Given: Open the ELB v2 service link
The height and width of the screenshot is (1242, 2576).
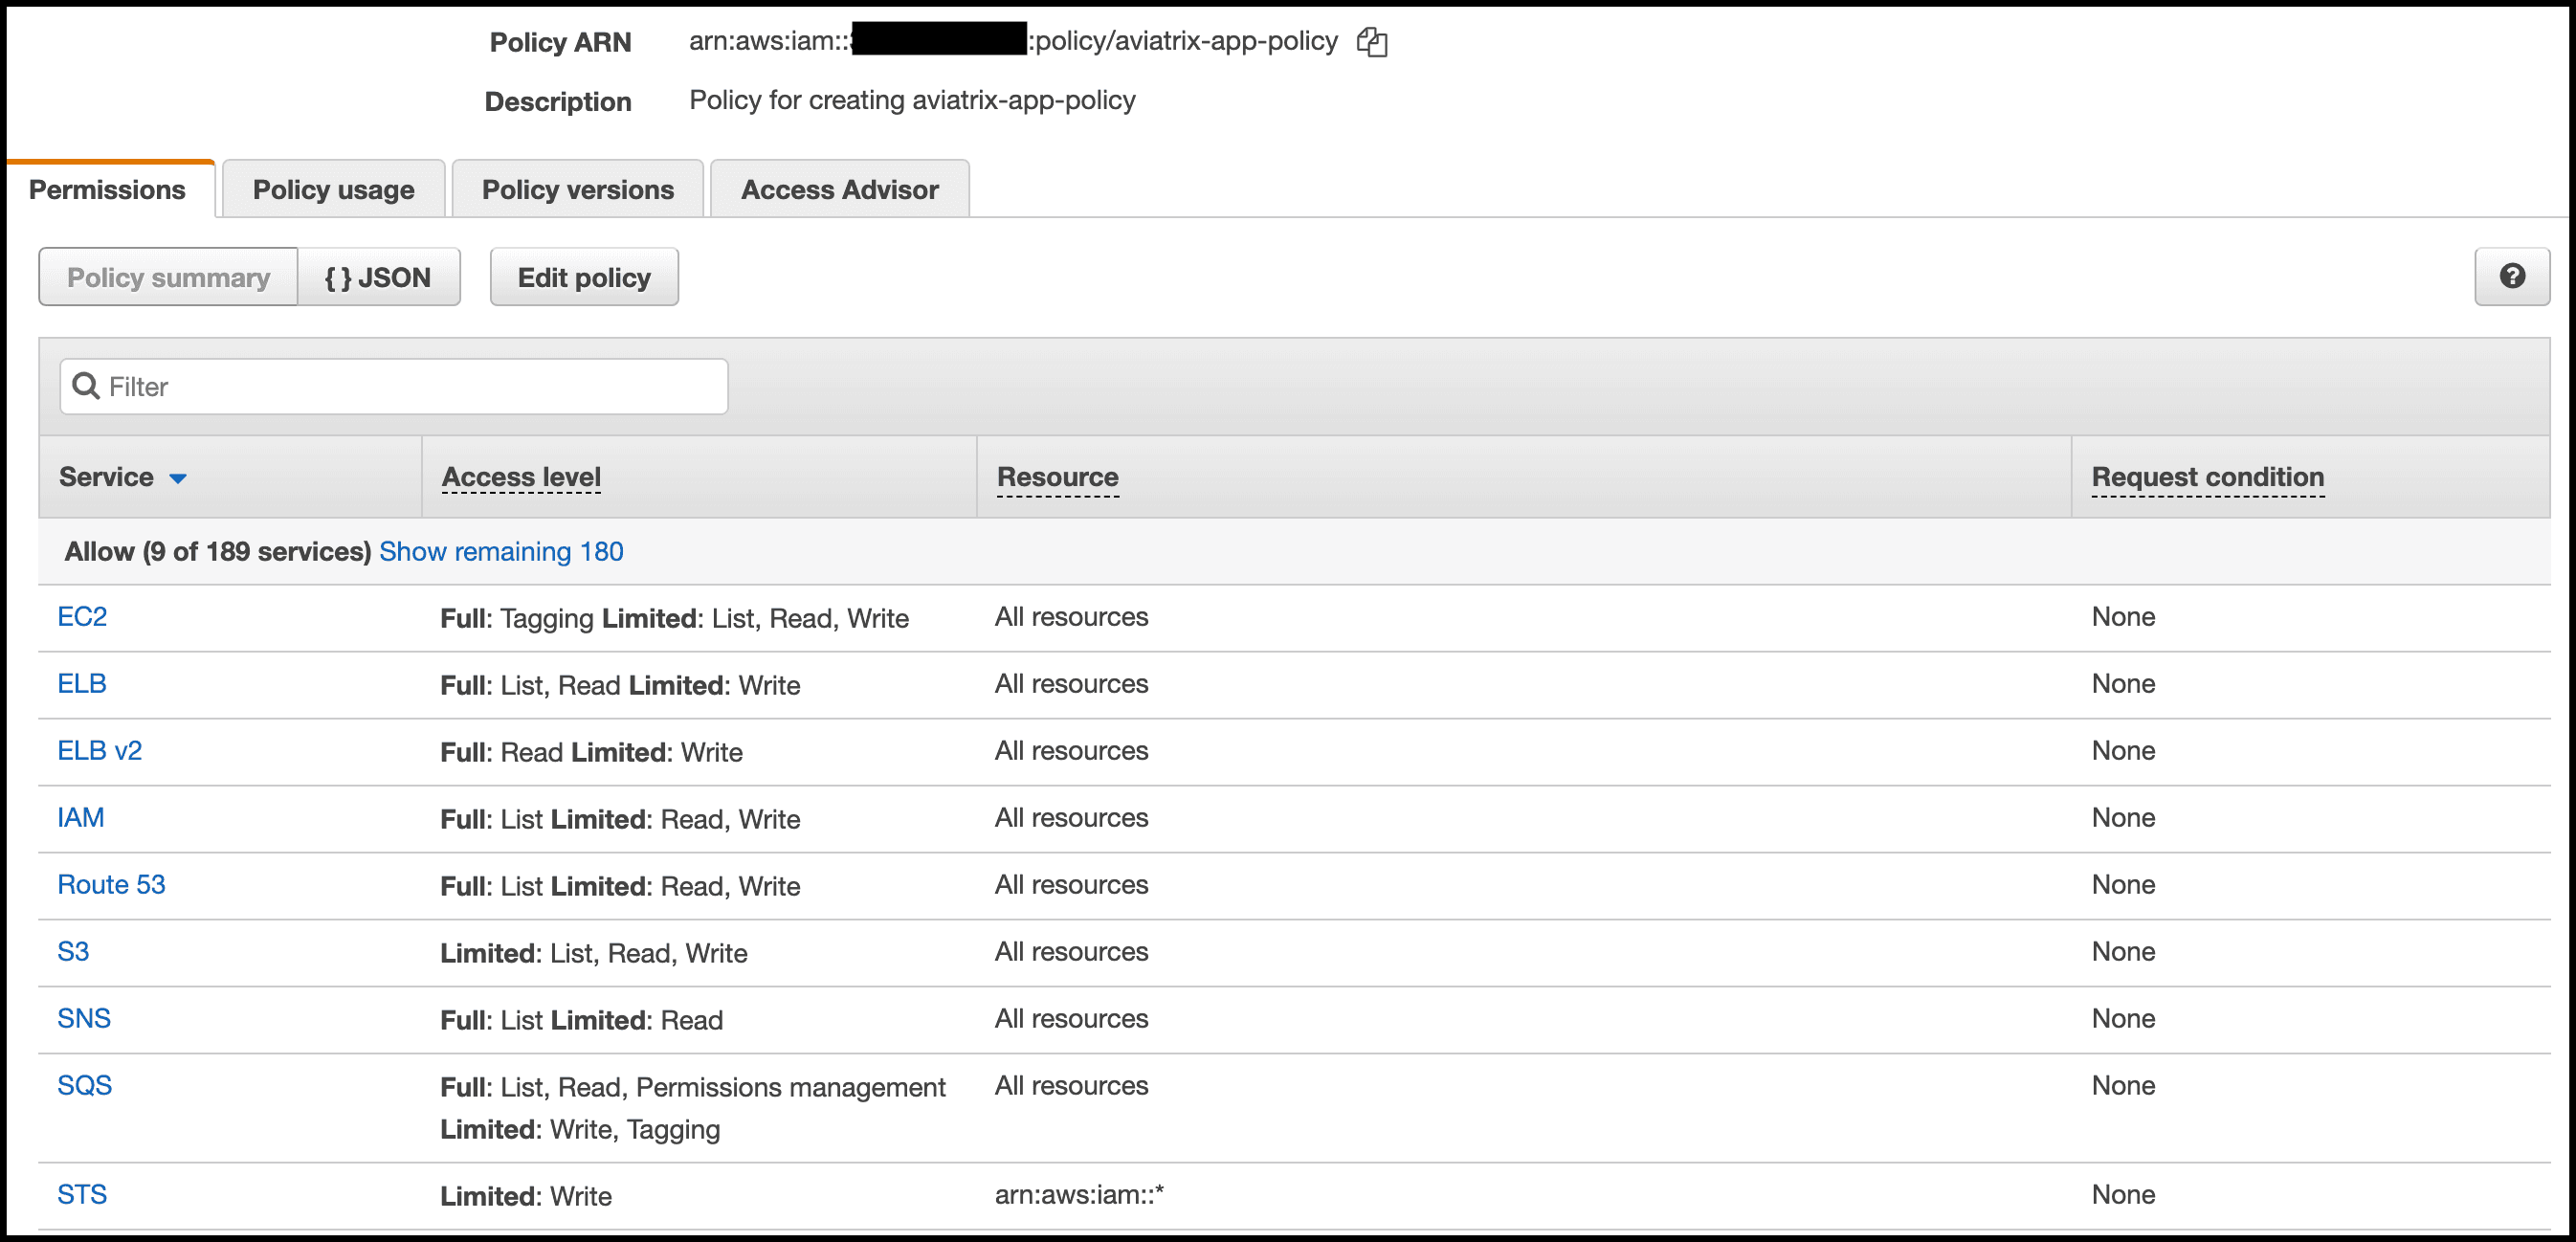Looking at the screenshot, I should (x=100, y=751).
